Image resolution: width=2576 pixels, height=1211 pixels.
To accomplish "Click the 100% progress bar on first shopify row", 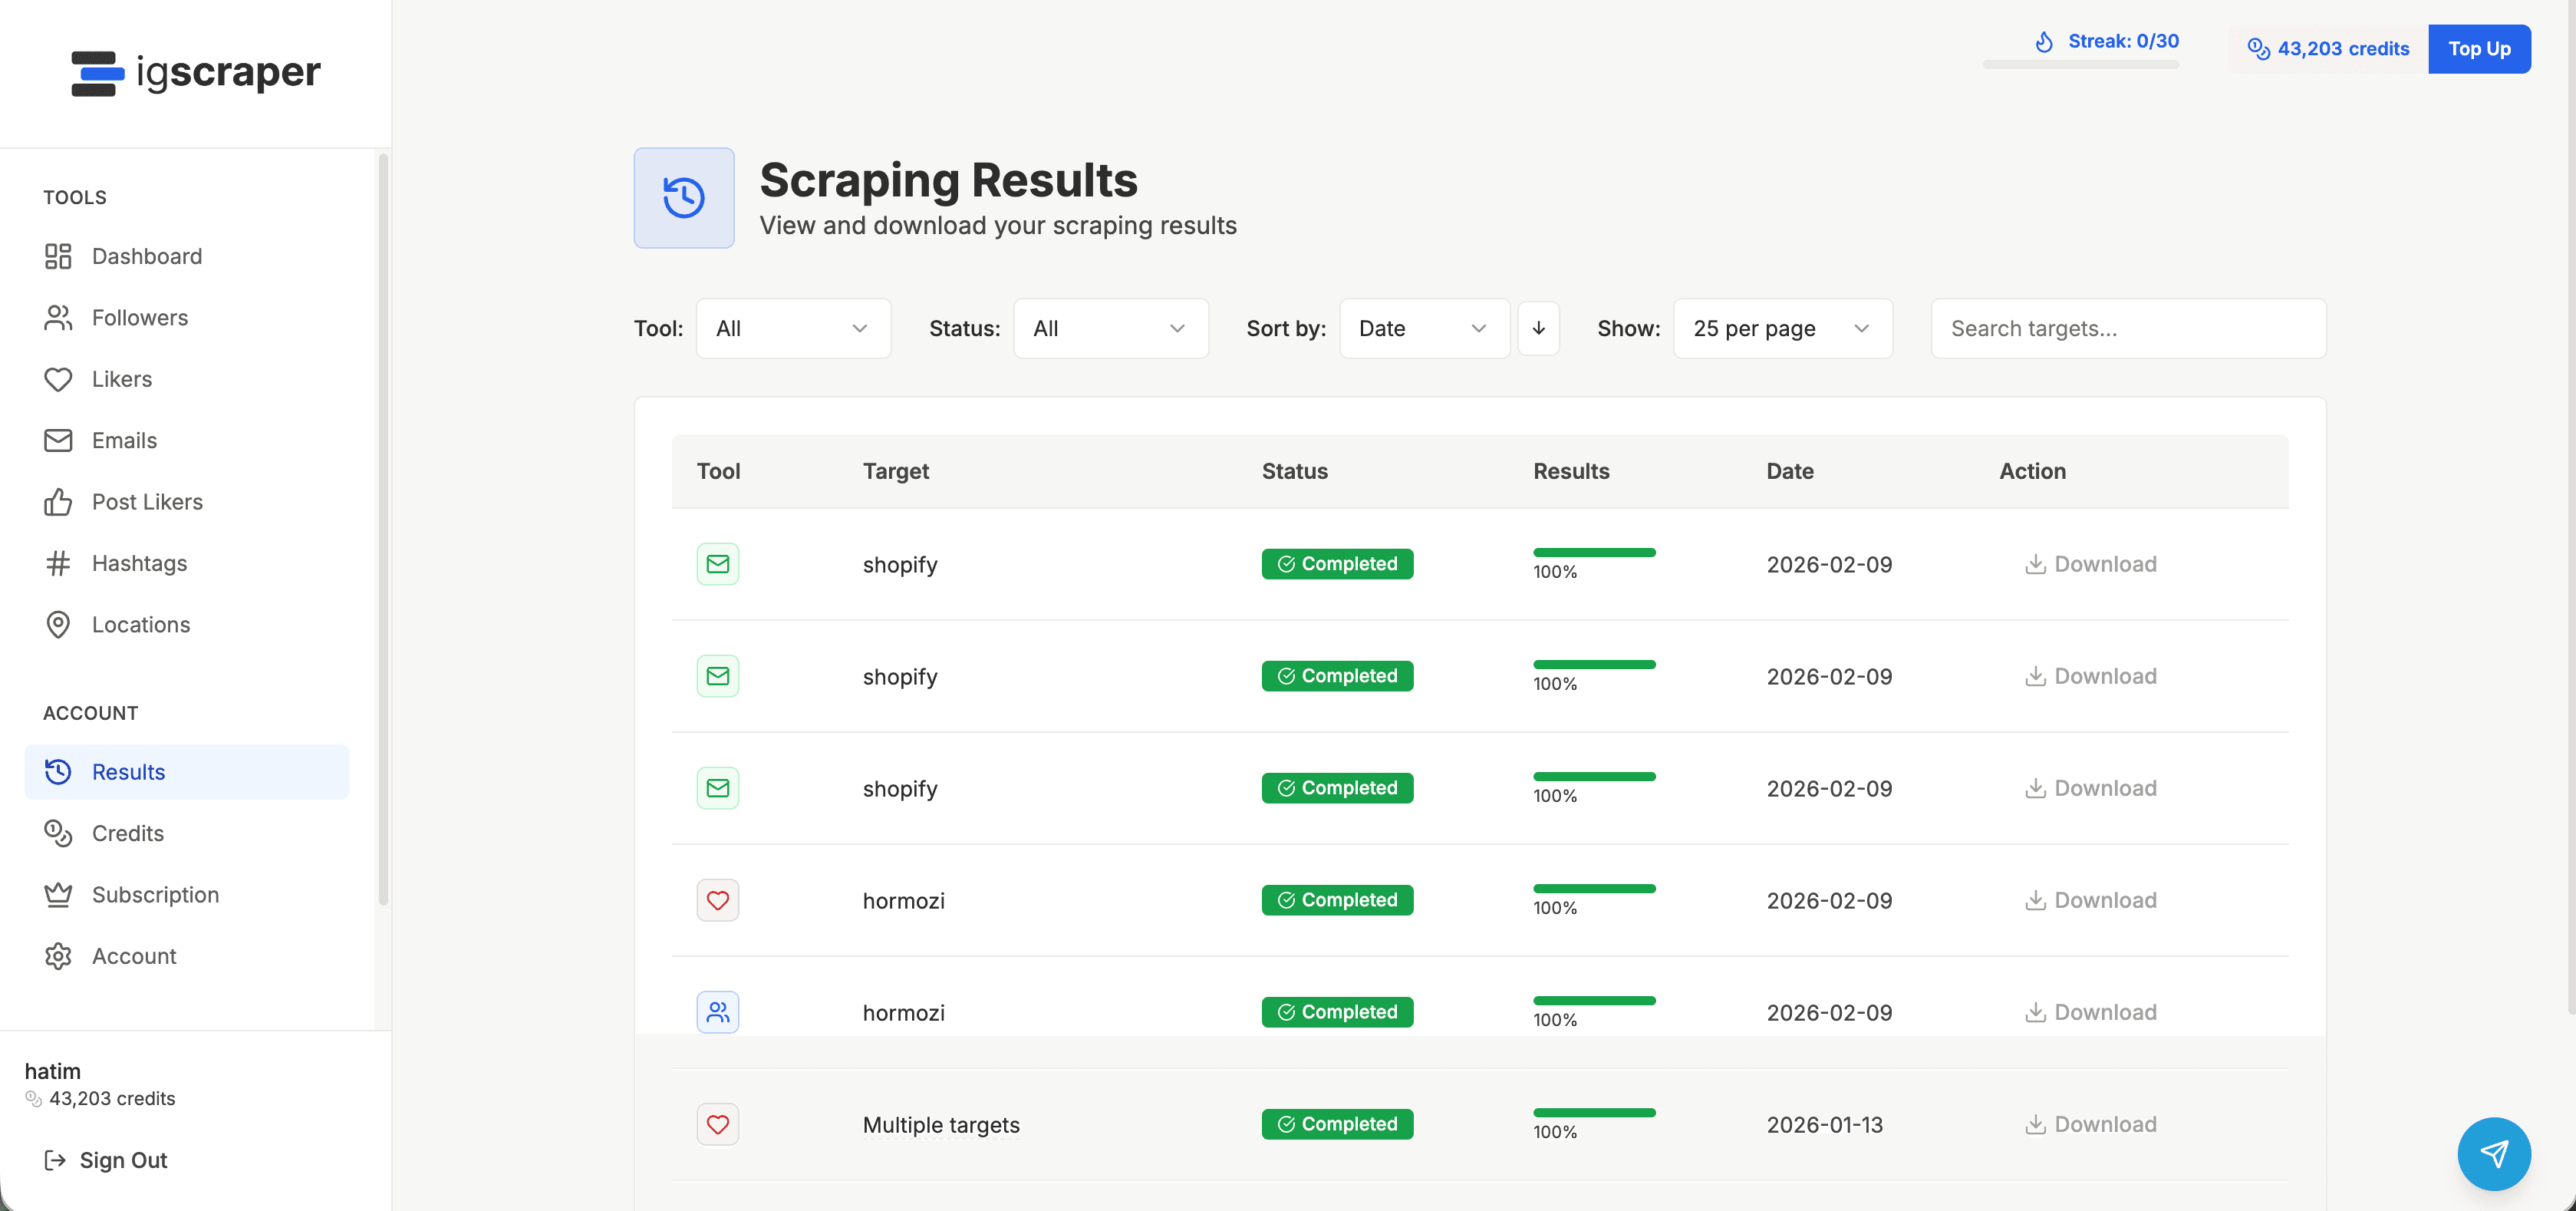I will (x=1594, y=553).
